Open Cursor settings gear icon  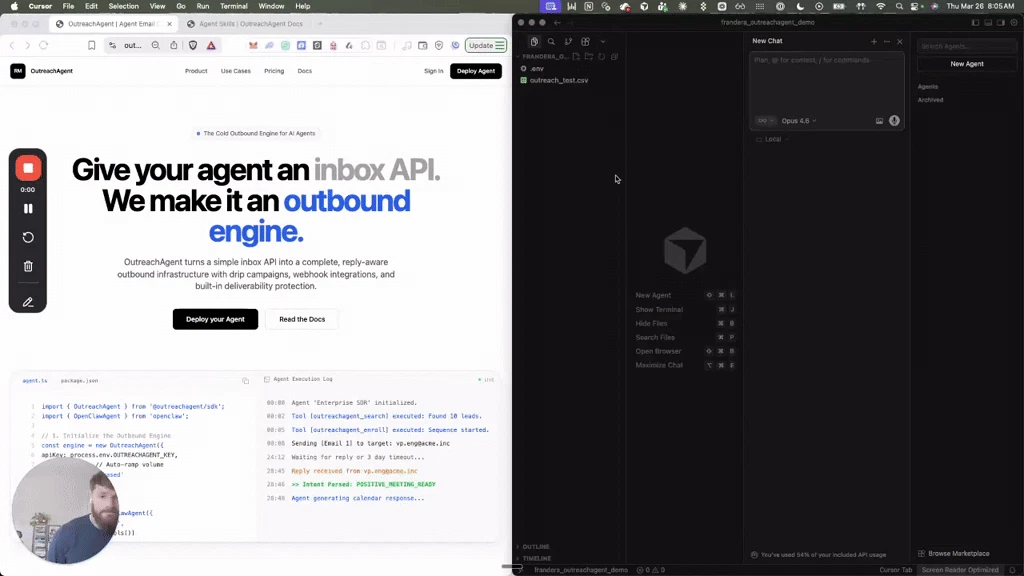1014,22
